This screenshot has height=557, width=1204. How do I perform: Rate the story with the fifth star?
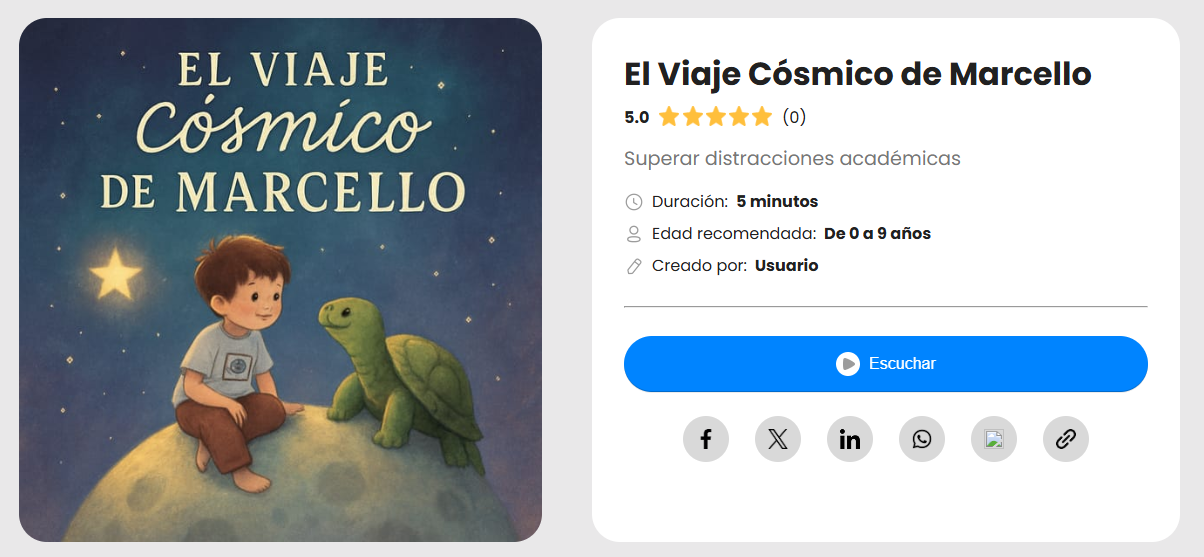tap(762, 117)
